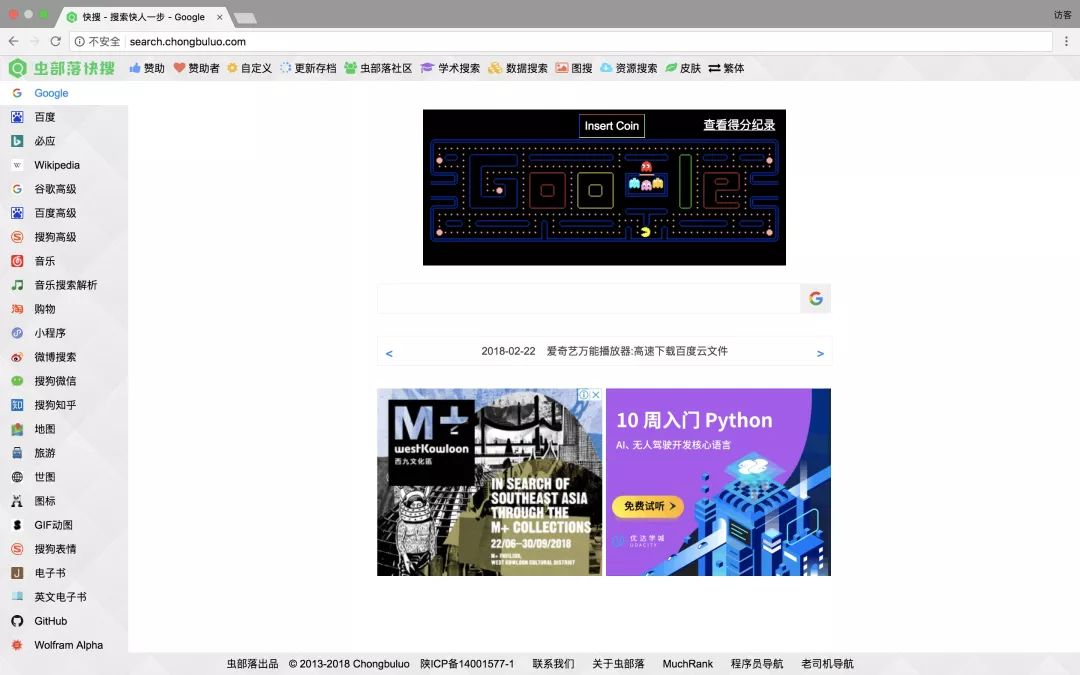Click the ad info icon on M+ ad
The image size is (1080, 675).
(584, 395)
